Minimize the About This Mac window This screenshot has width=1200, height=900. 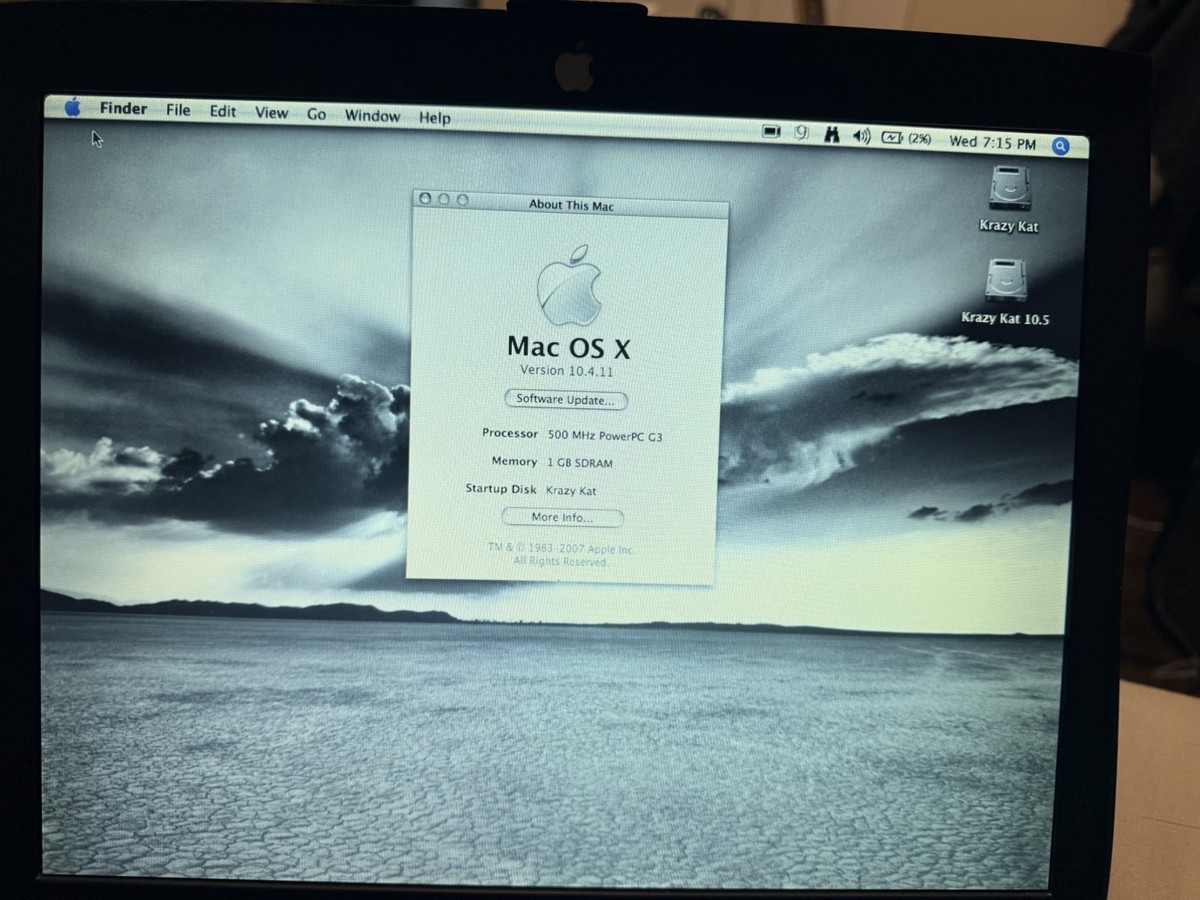tap(443, 200)
